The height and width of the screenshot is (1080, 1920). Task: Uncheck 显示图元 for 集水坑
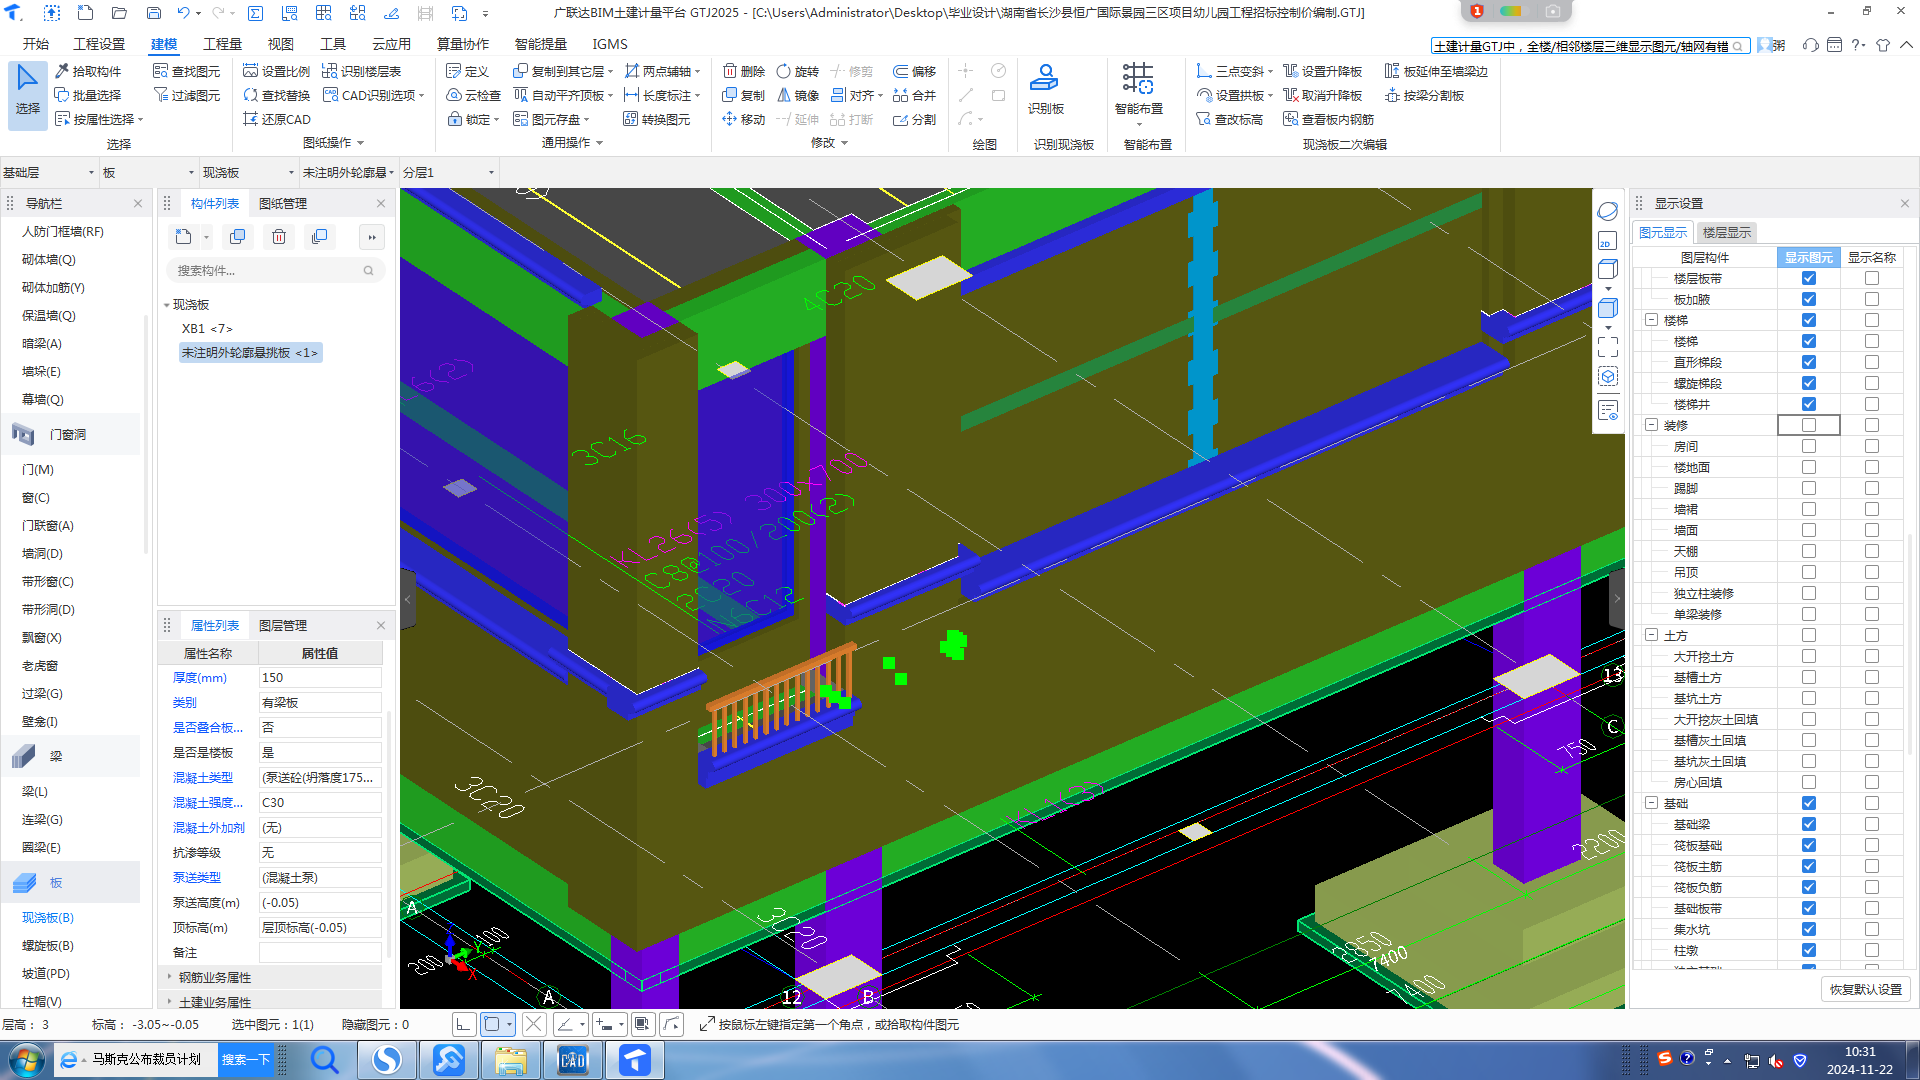click(x=1808, y=929)
